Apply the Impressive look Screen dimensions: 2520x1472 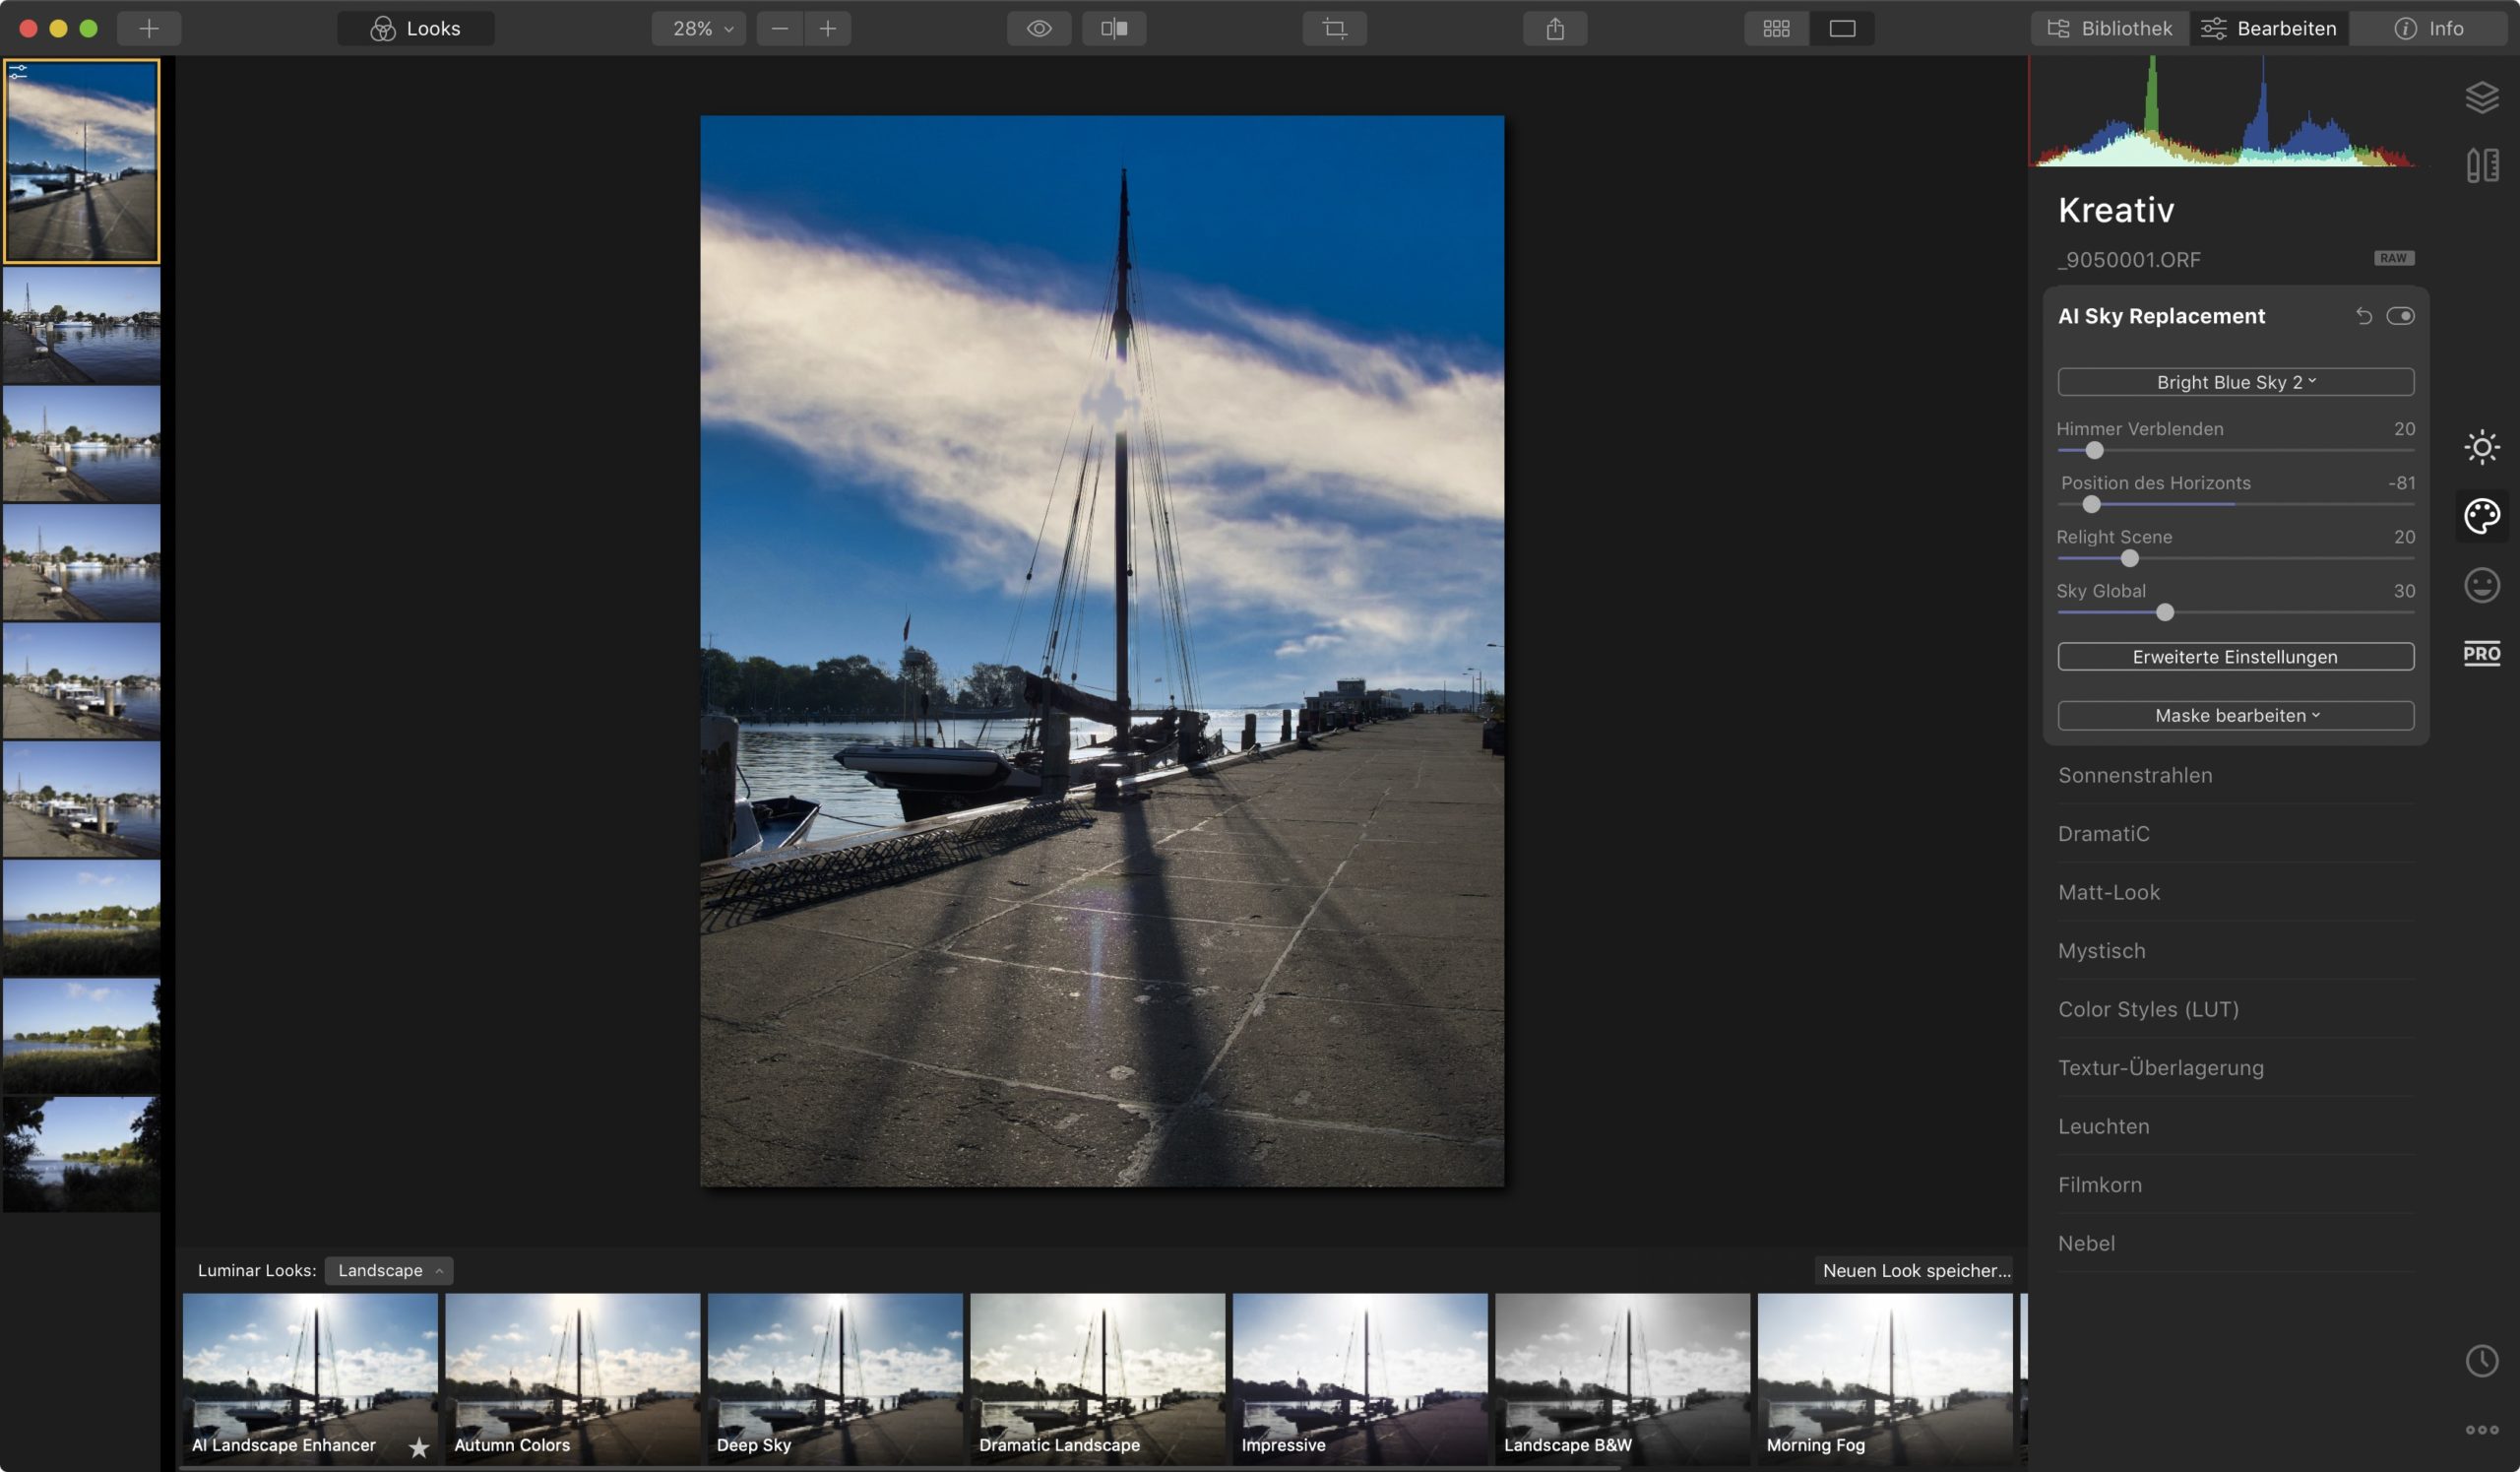(1360, 1378)
